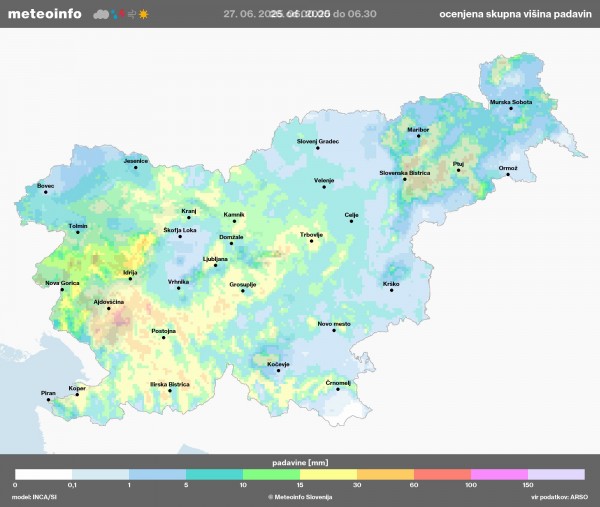Screen dimensions: 600x507
Task: Select the yellow 15–30 mm legend swatch
Action: 328,474
